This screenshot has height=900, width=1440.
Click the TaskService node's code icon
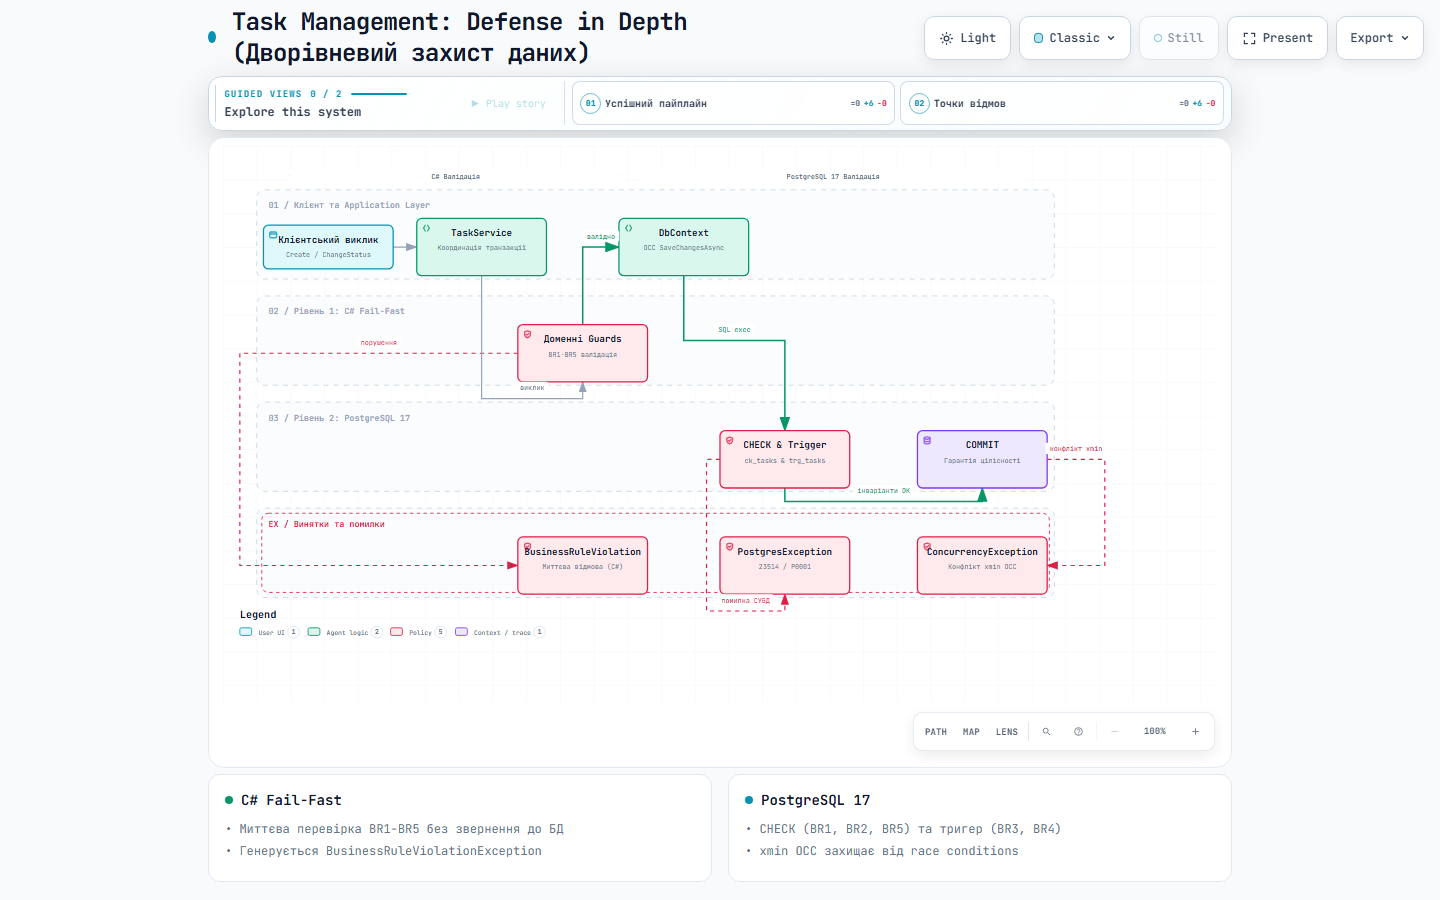point(426,228)
